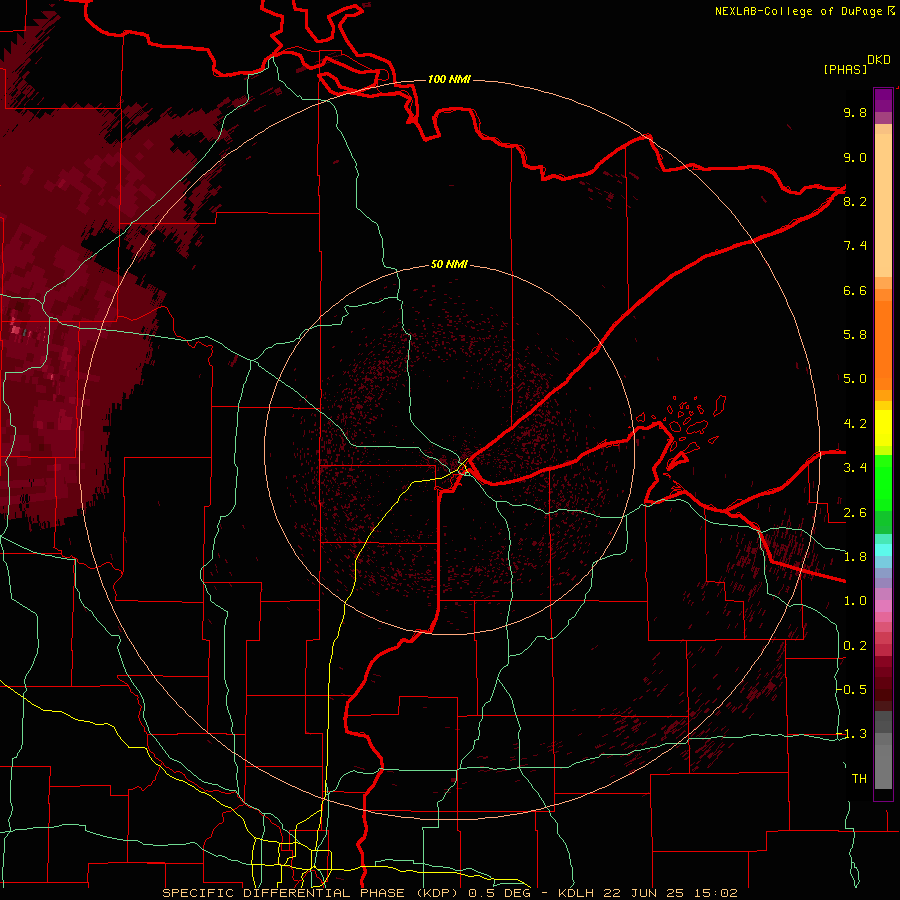Click the '[PHAS]' legend header
The image size is (900, 900).
[845, 69]
